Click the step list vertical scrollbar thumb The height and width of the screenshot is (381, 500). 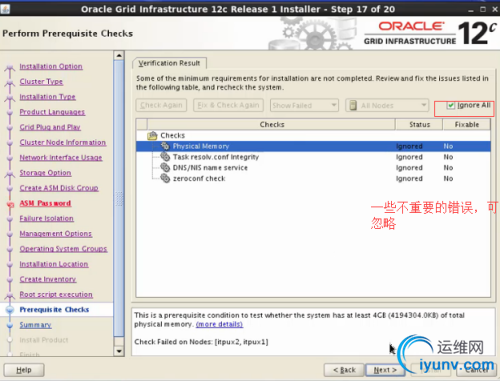pos(119,199)
